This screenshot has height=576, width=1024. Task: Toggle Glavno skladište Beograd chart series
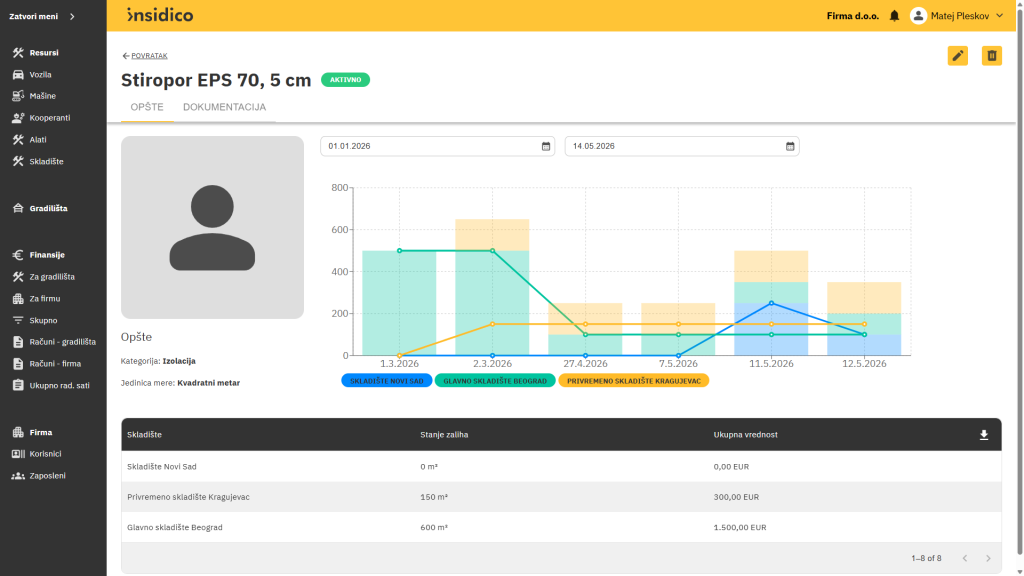[495, 381]
